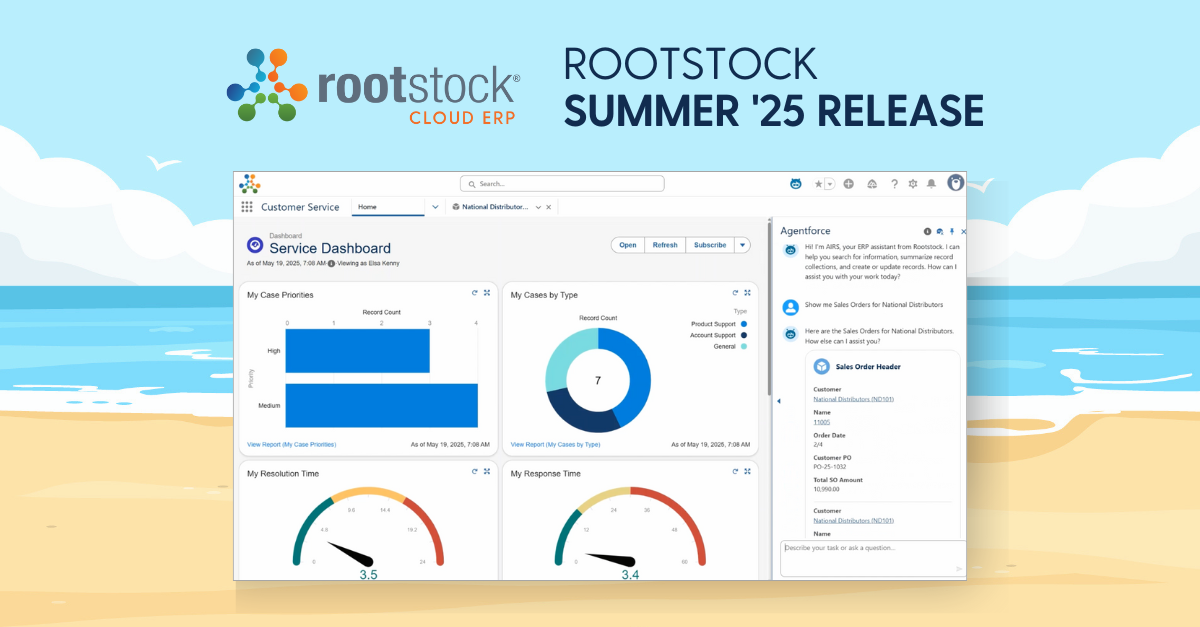Screen dimensions: 1200x627
Task: Pin the Agentforce panel
Action: [952, 231]
